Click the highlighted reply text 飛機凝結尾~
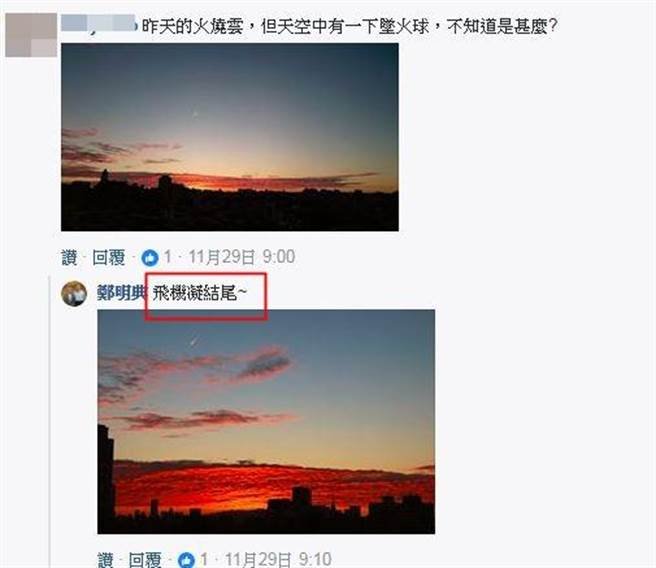 tap(200, 293)
